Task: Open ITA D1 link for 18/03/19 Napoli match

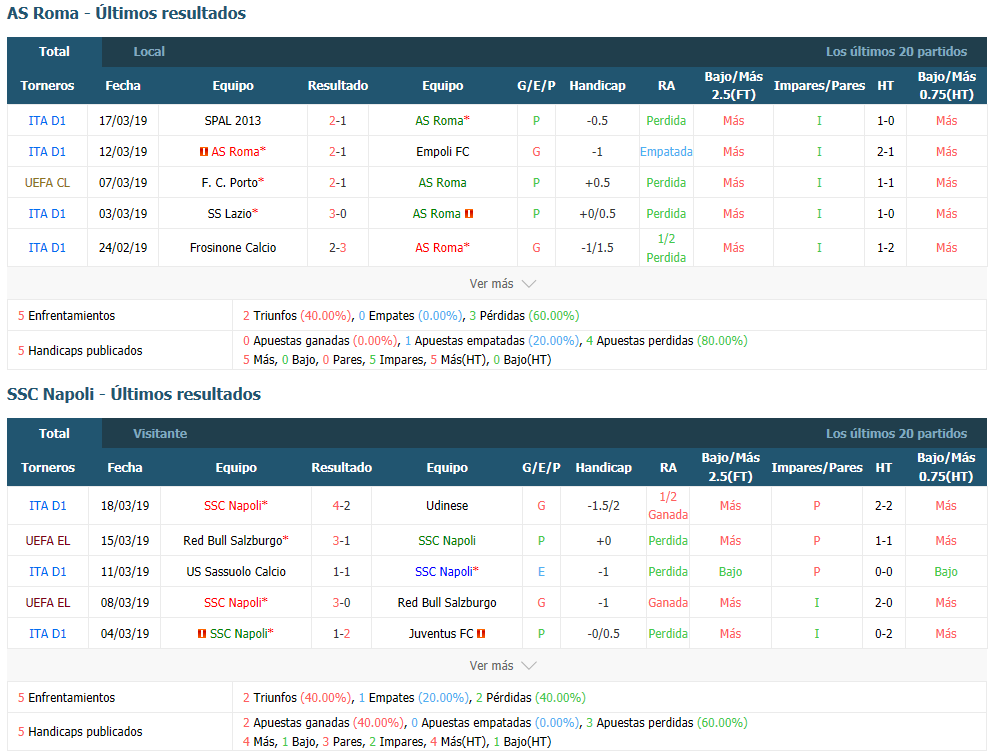Action: tap(48, 506)
